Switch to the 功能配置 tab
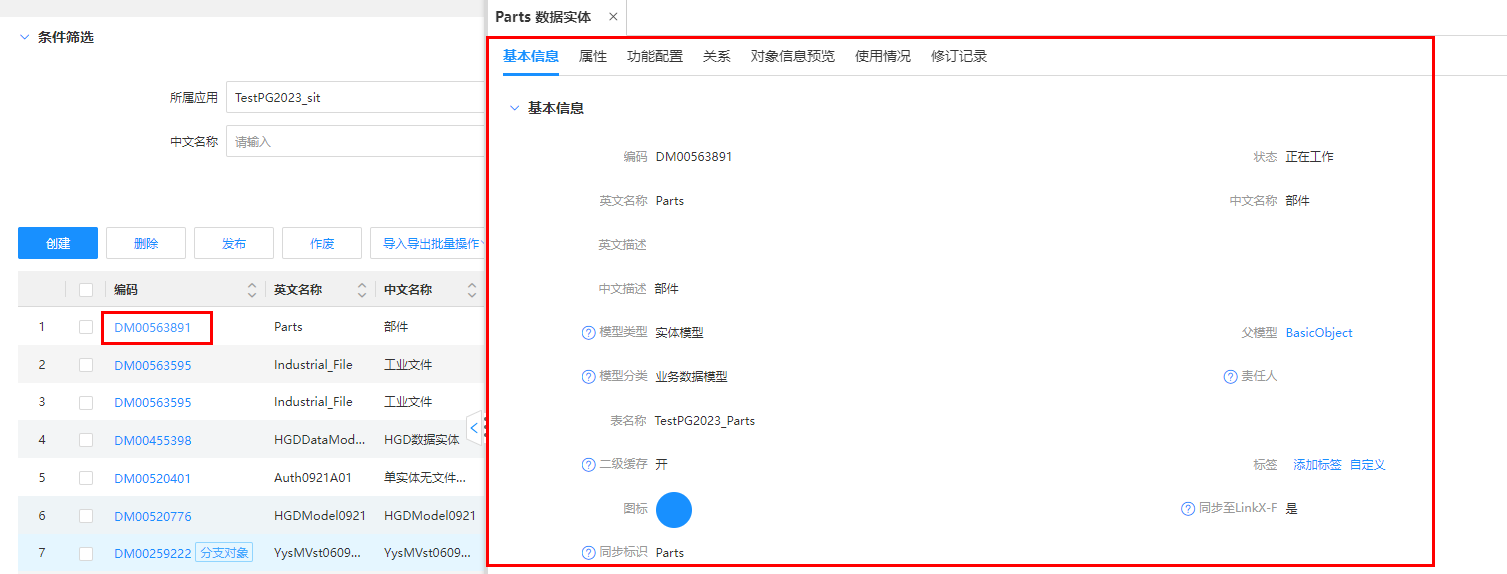Screen dimensions: 1507x574 coord(655,56)
